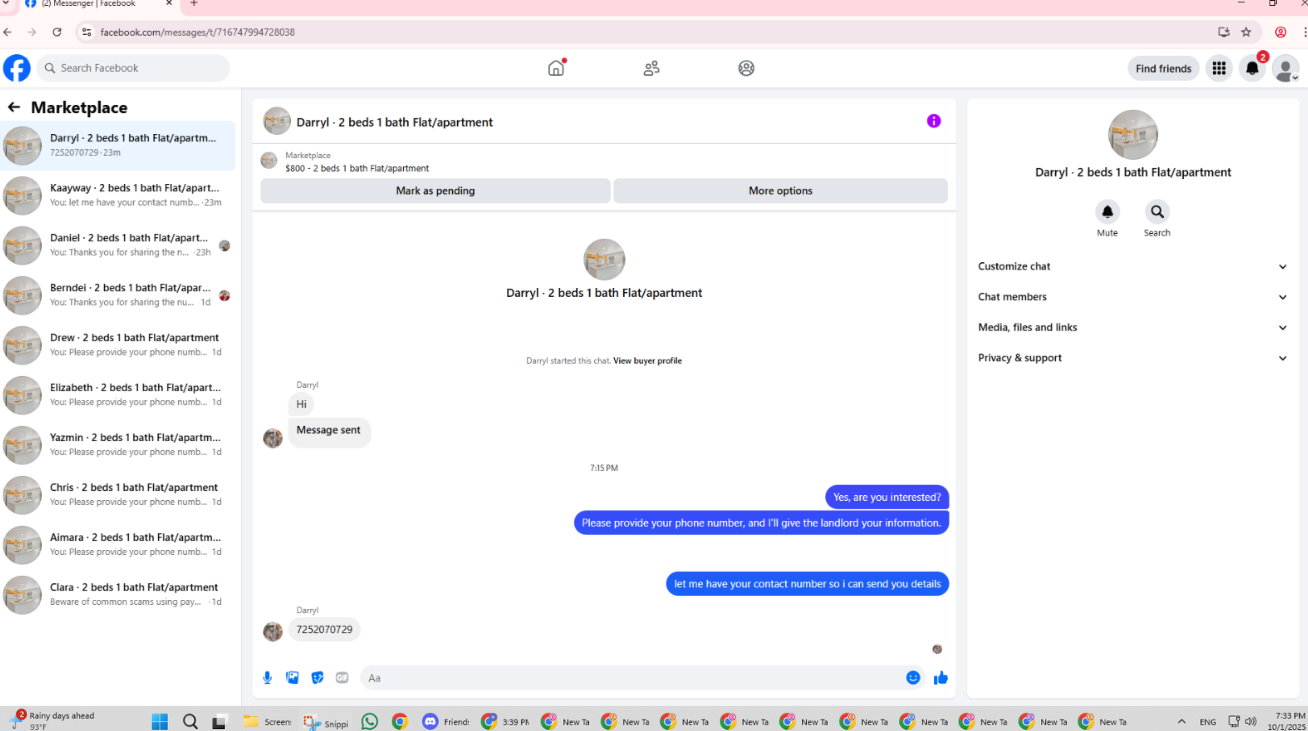Open the Aimara conversation
Image resolution: width=1308 pixels, height=731 pixels.
[118, 545]
